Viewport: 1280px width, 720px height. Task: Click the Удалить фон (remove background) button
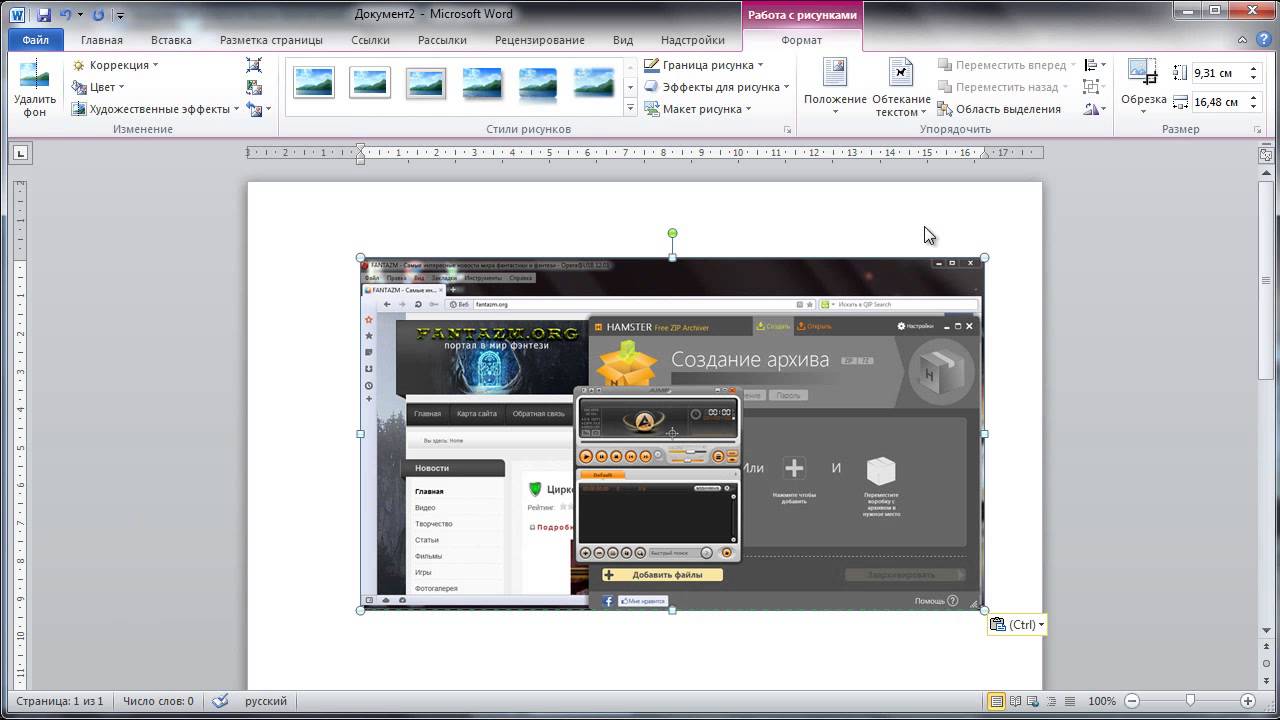(x=34, y=89)
